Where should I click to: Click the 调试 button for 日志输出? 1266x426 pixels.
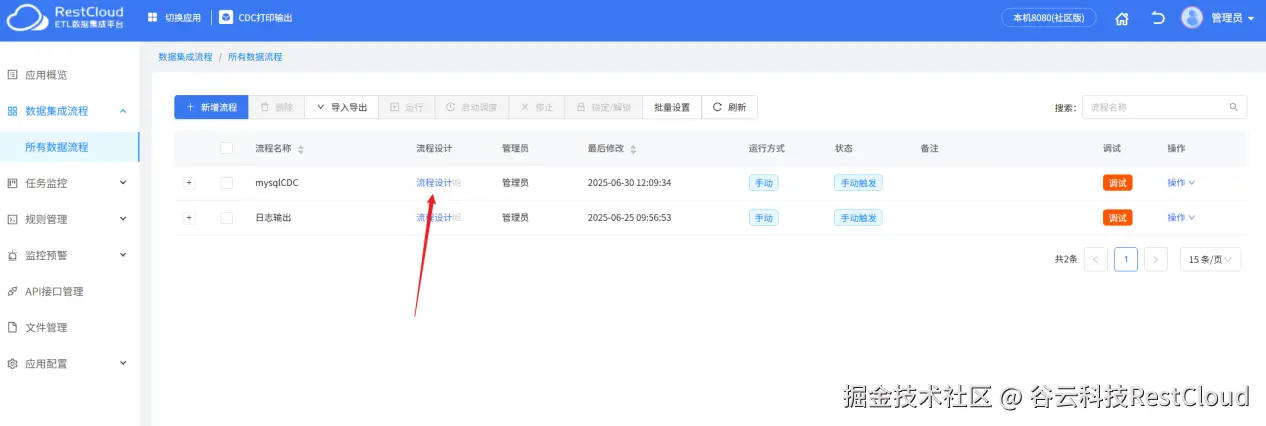[1117, 217]
